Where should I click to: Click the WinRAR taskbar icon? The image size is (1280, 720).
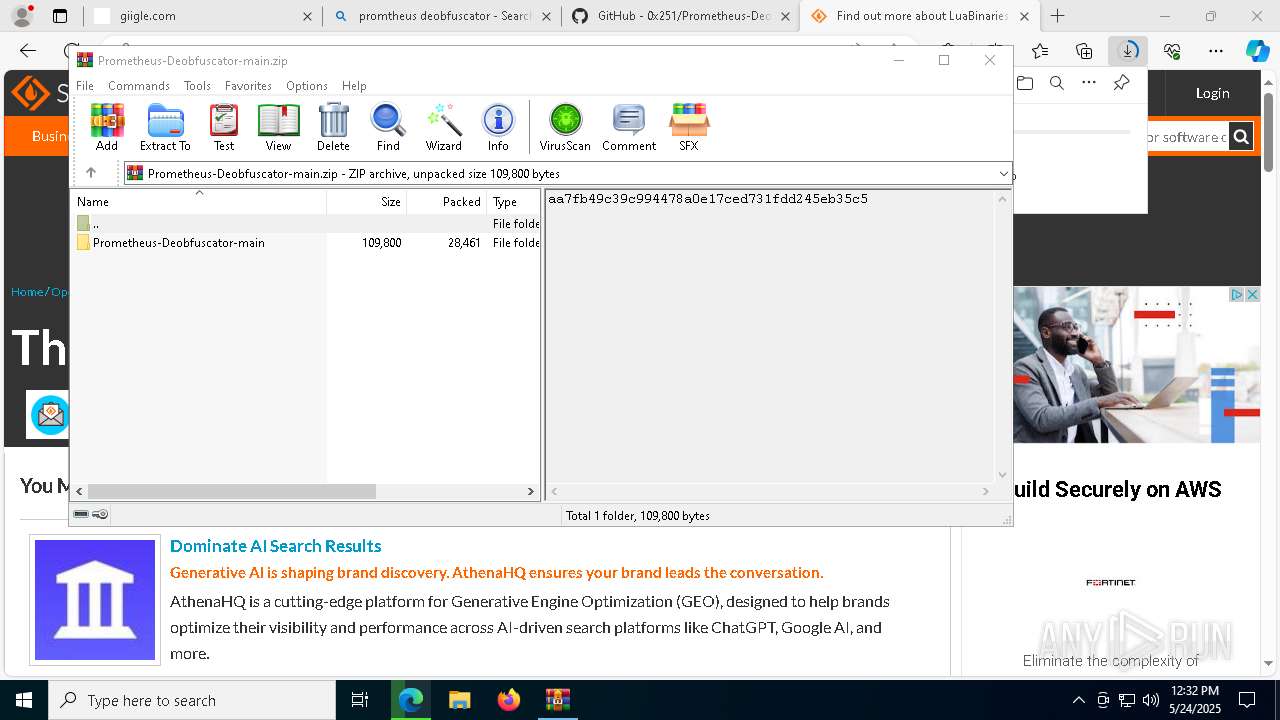coord(557,700)
